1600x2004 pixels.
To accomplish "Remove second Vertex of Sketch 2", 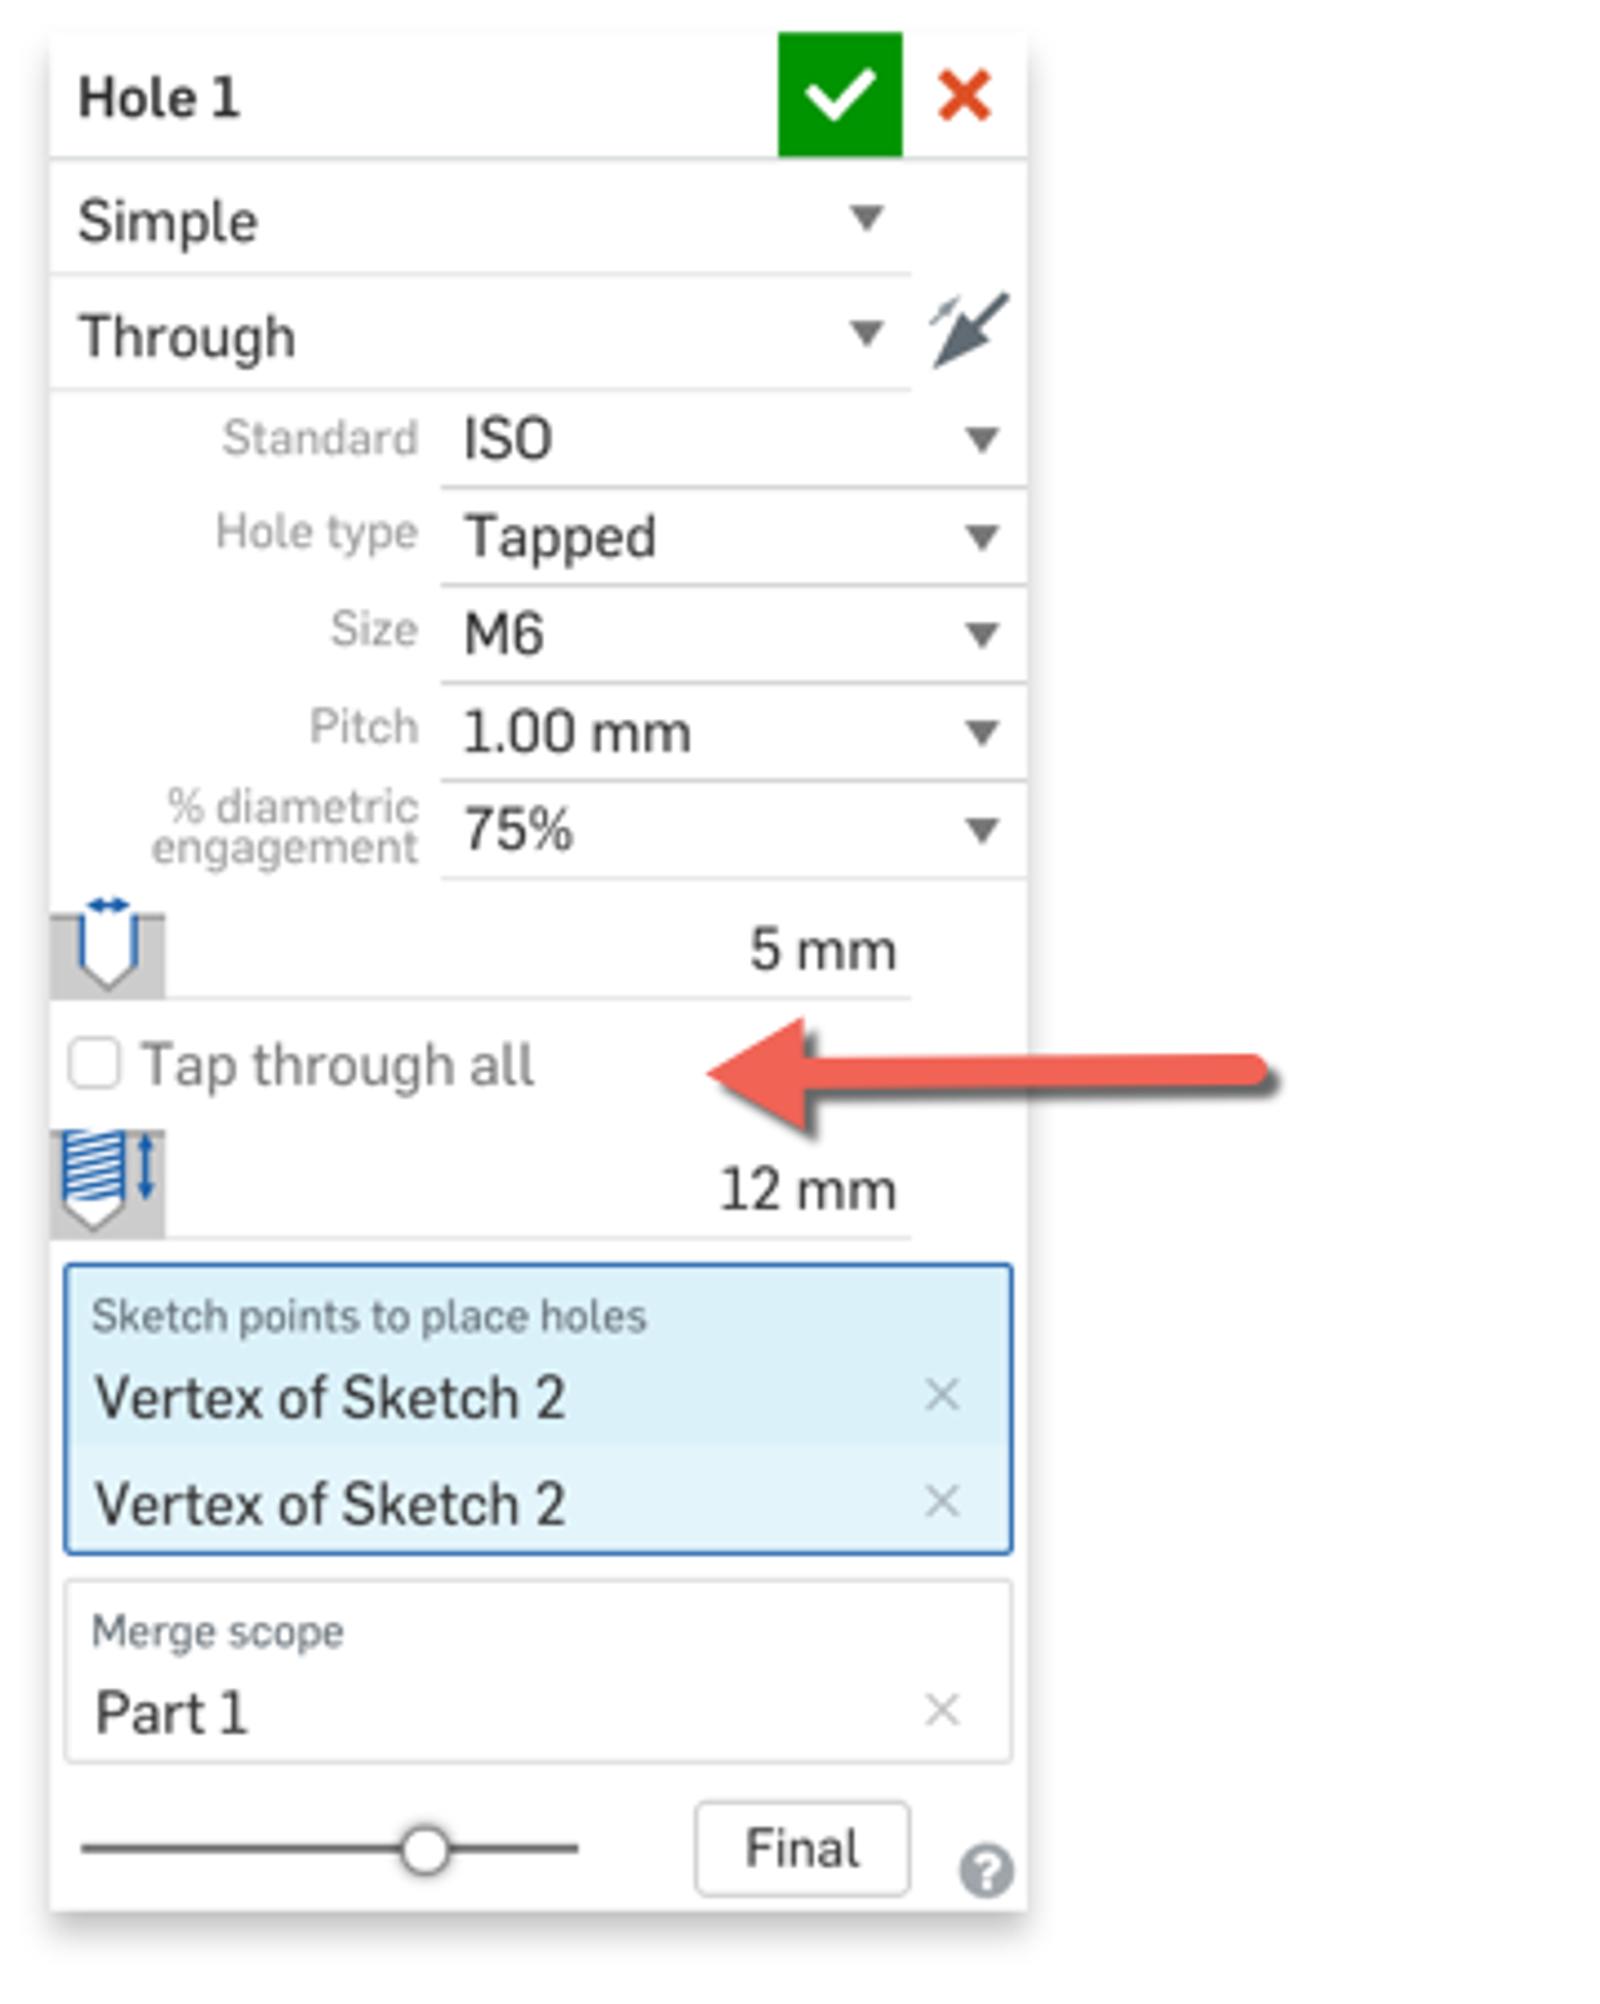I will 942,1501.
